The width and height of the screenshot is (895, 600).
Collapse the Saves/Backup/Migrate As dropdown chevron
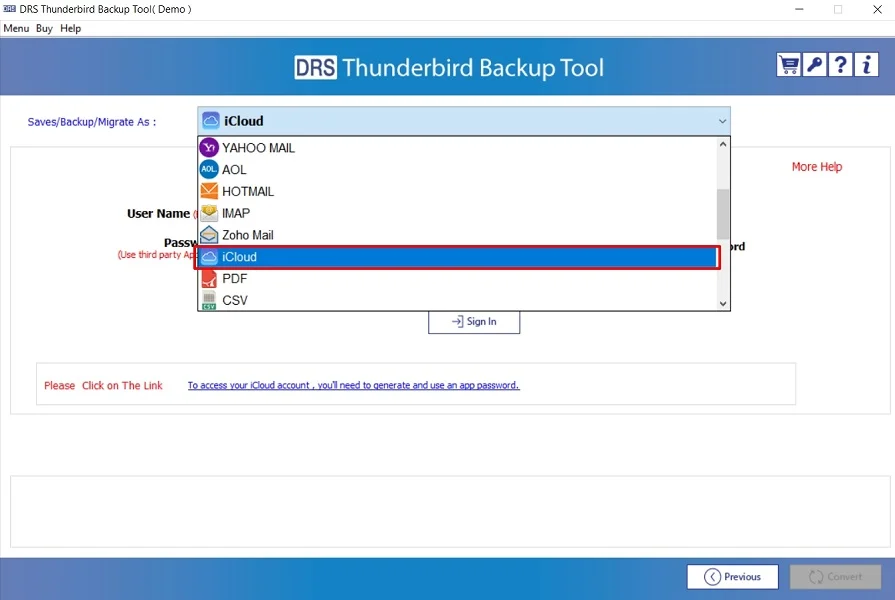[722, 121]
